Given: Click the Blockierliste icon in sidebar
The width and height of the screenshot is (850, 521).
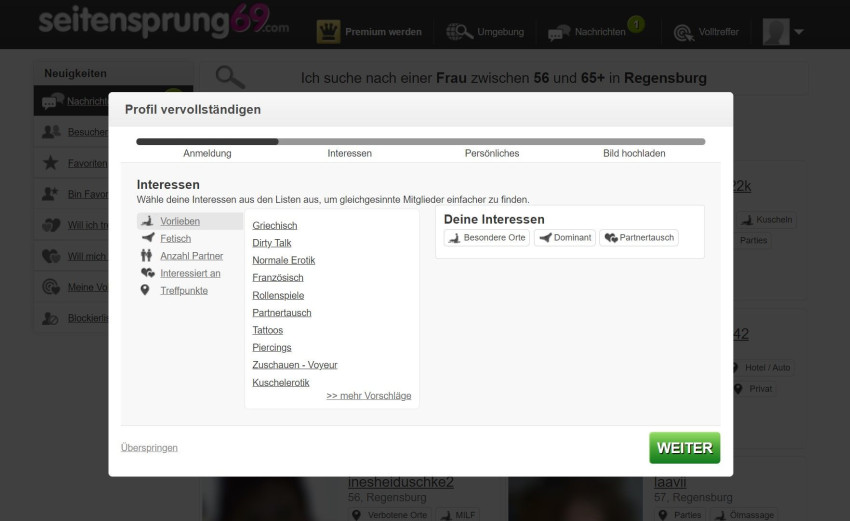Looking at the screenshot, I should 50,318.
